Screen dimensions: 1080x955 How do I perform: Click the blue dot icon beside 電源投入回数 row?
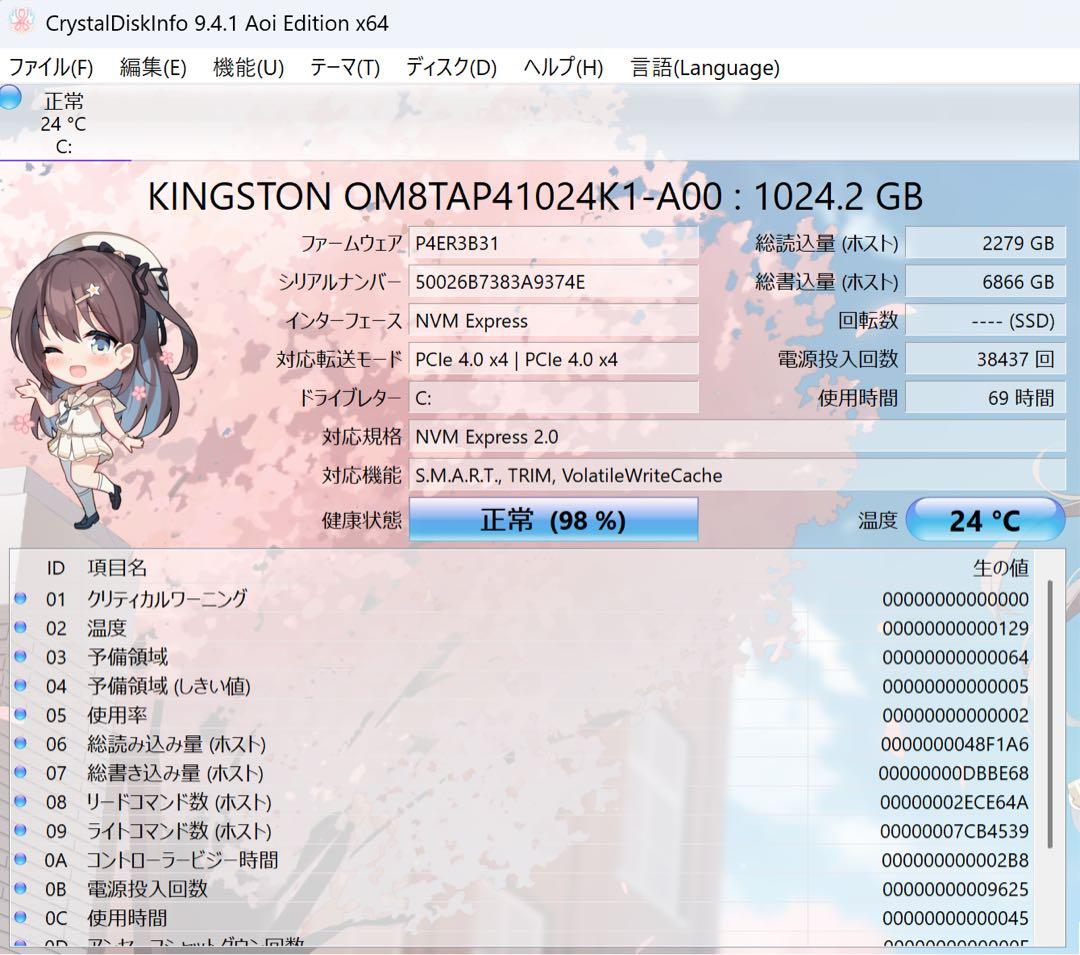[22, 889]
